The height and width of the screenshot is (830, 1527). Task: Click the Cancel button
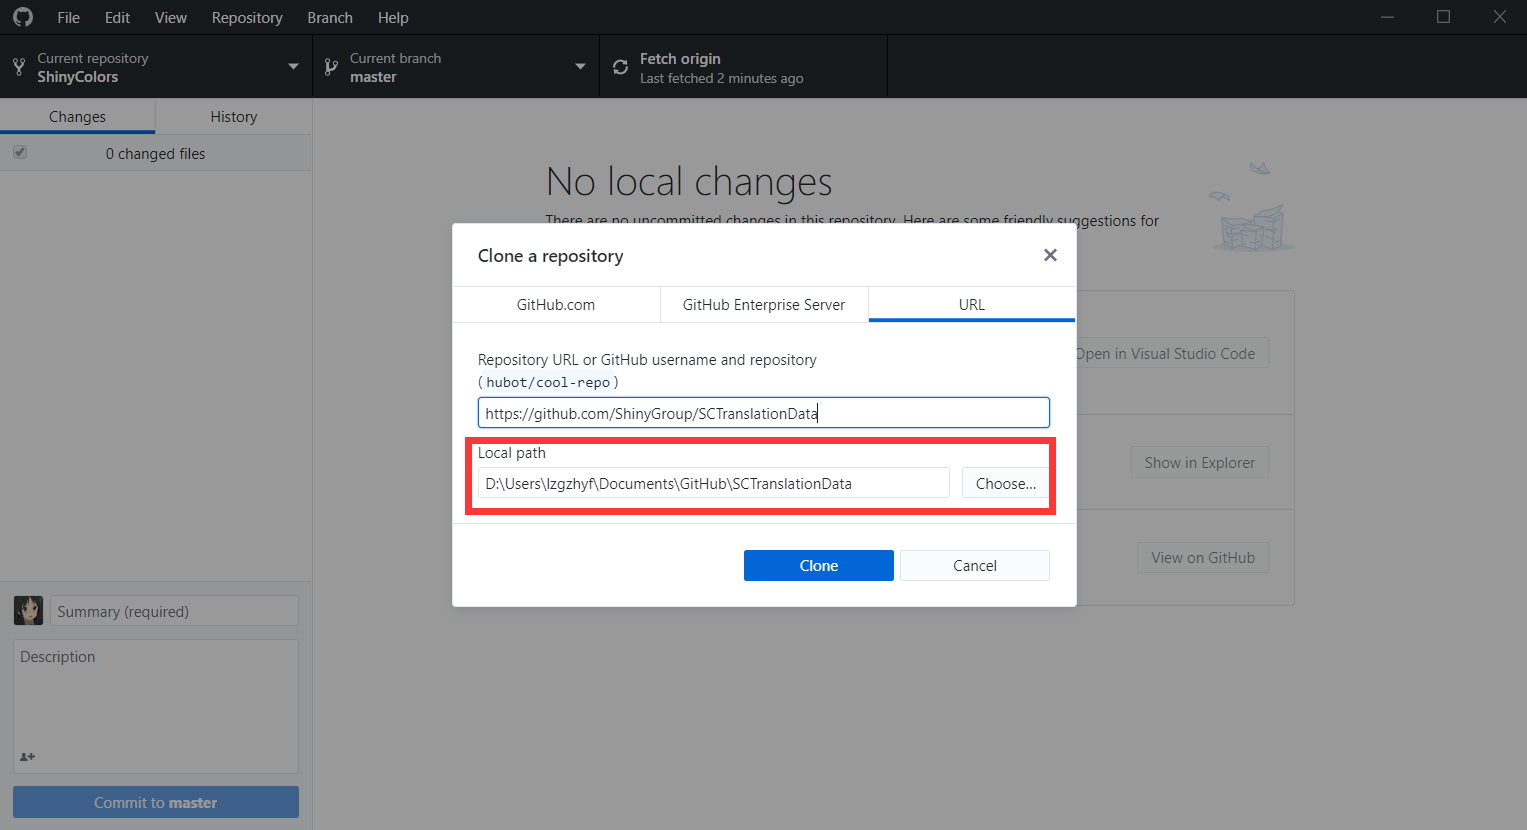pos(975,565)
